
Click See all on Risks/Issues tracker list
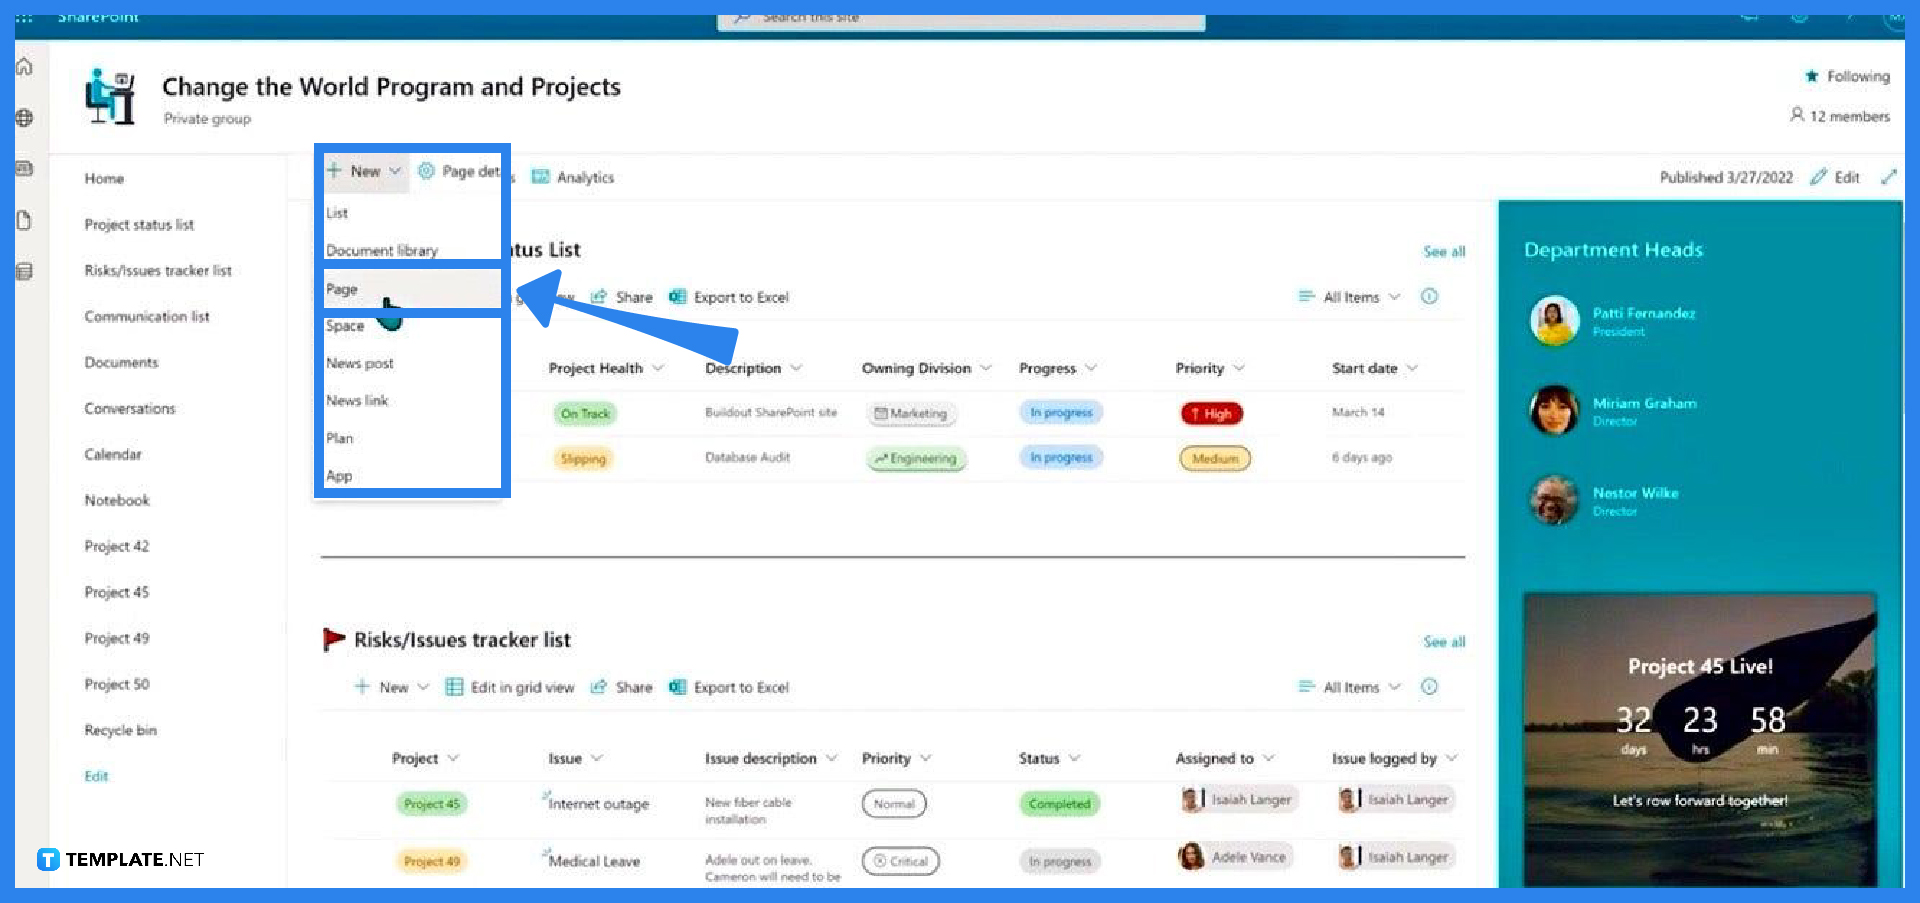point(1443,641)
